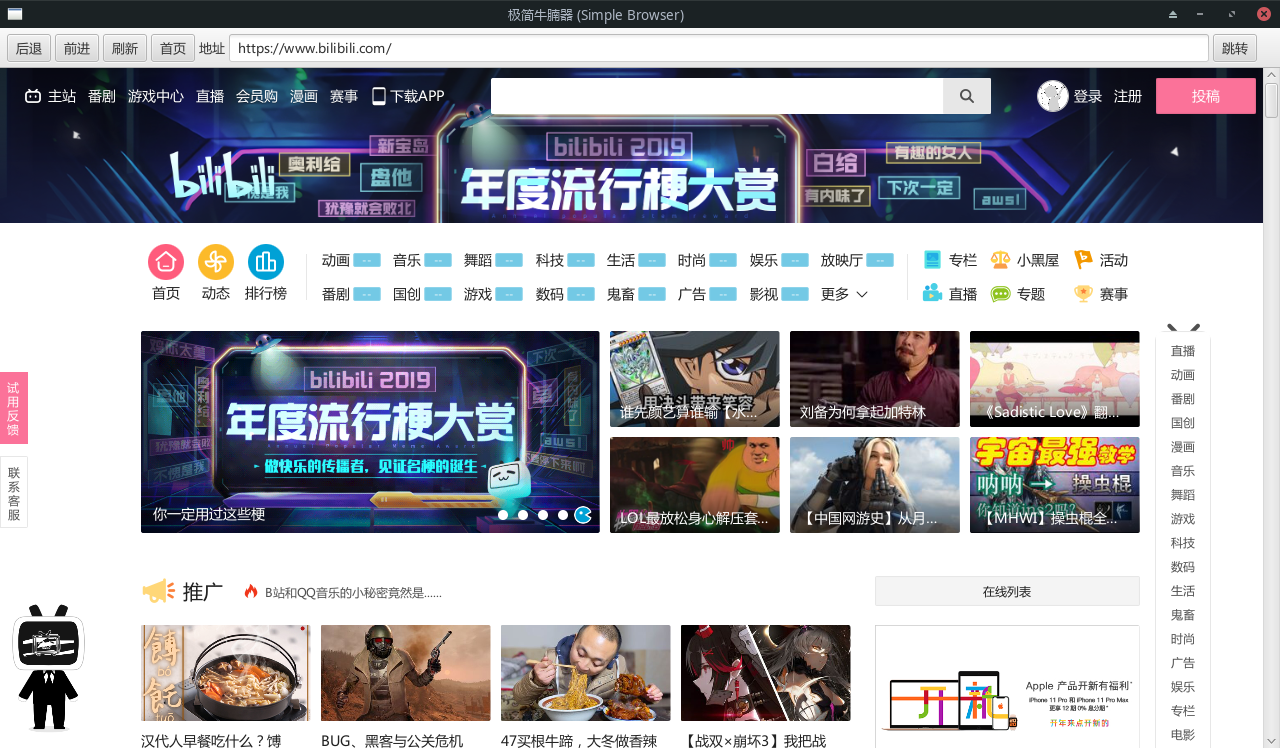Open the pink 首页 home icon
The width and height of the screenshot is (1280, 748).
pos(166,262)
